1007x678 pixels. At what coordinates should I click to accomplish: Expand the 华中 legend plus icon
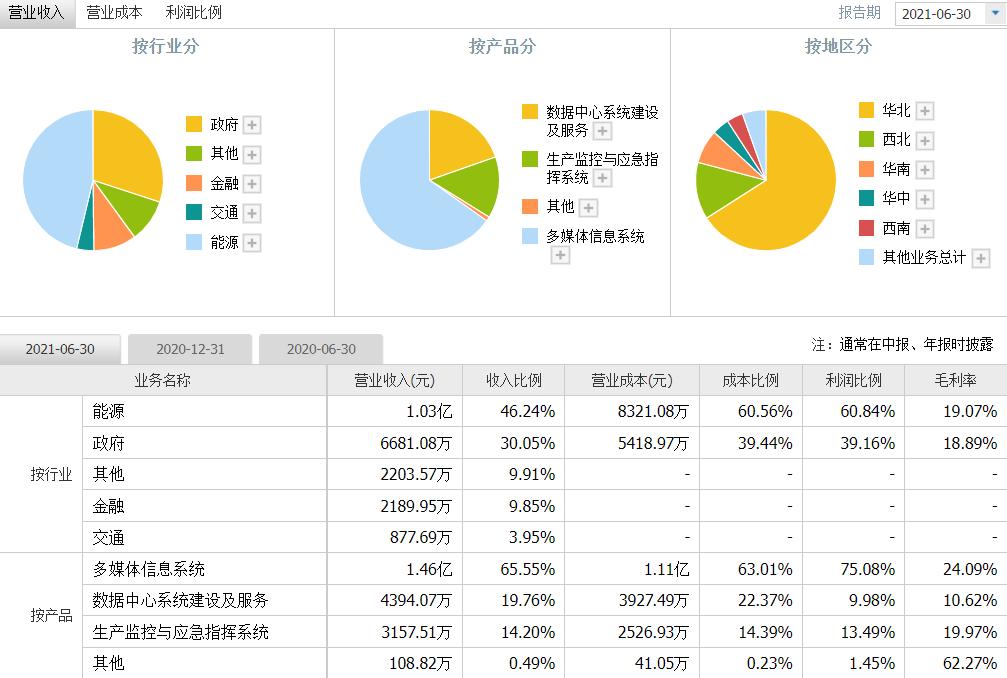(x=924, y=199)
